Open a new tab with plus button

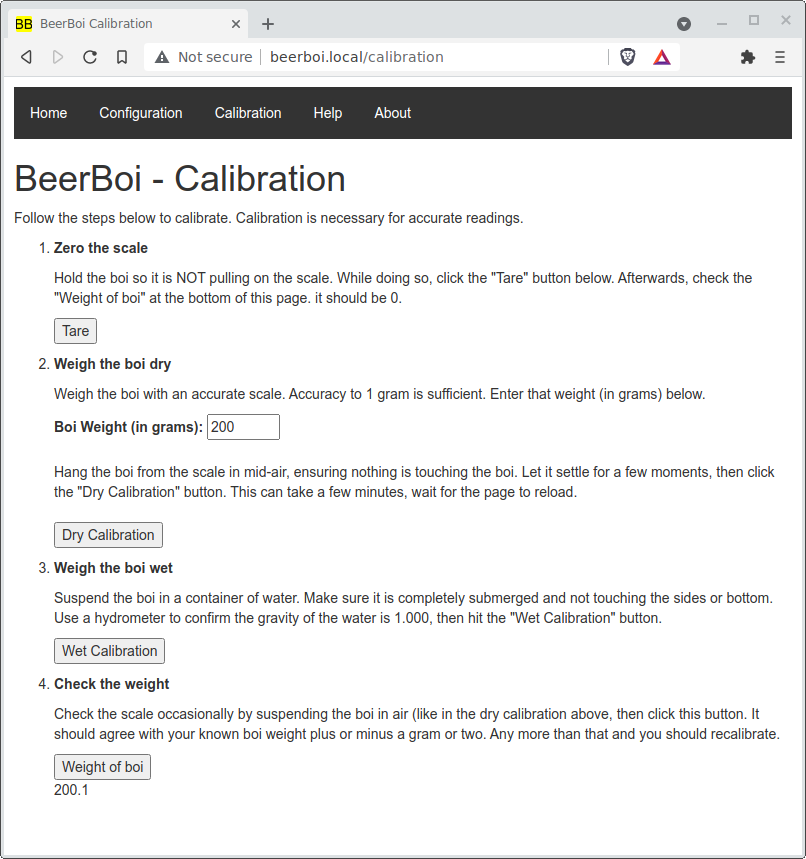coord(268,24)
